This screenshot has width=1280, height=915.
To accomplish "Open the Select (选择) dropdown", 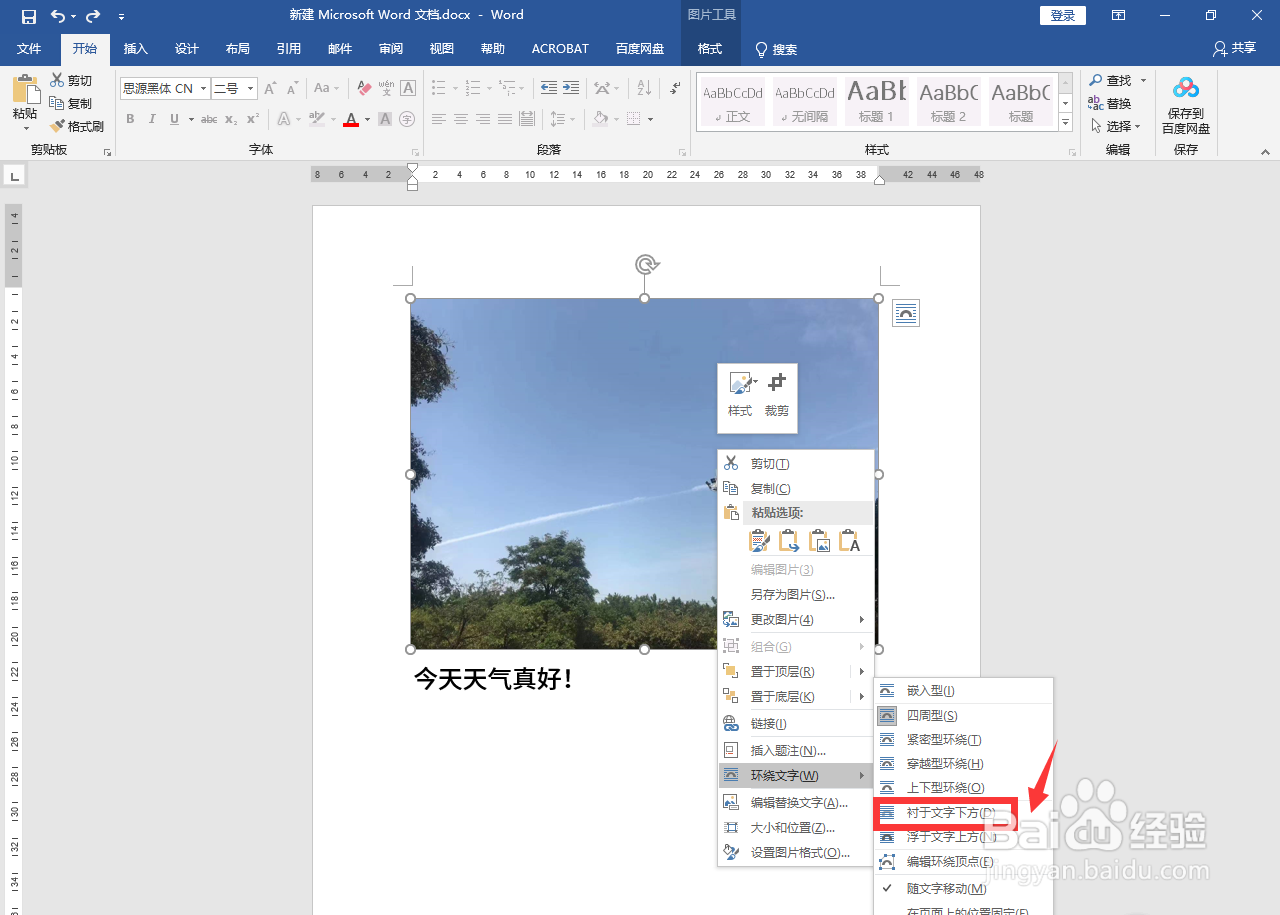I will pyautogui.click(x=1116, y=126).
